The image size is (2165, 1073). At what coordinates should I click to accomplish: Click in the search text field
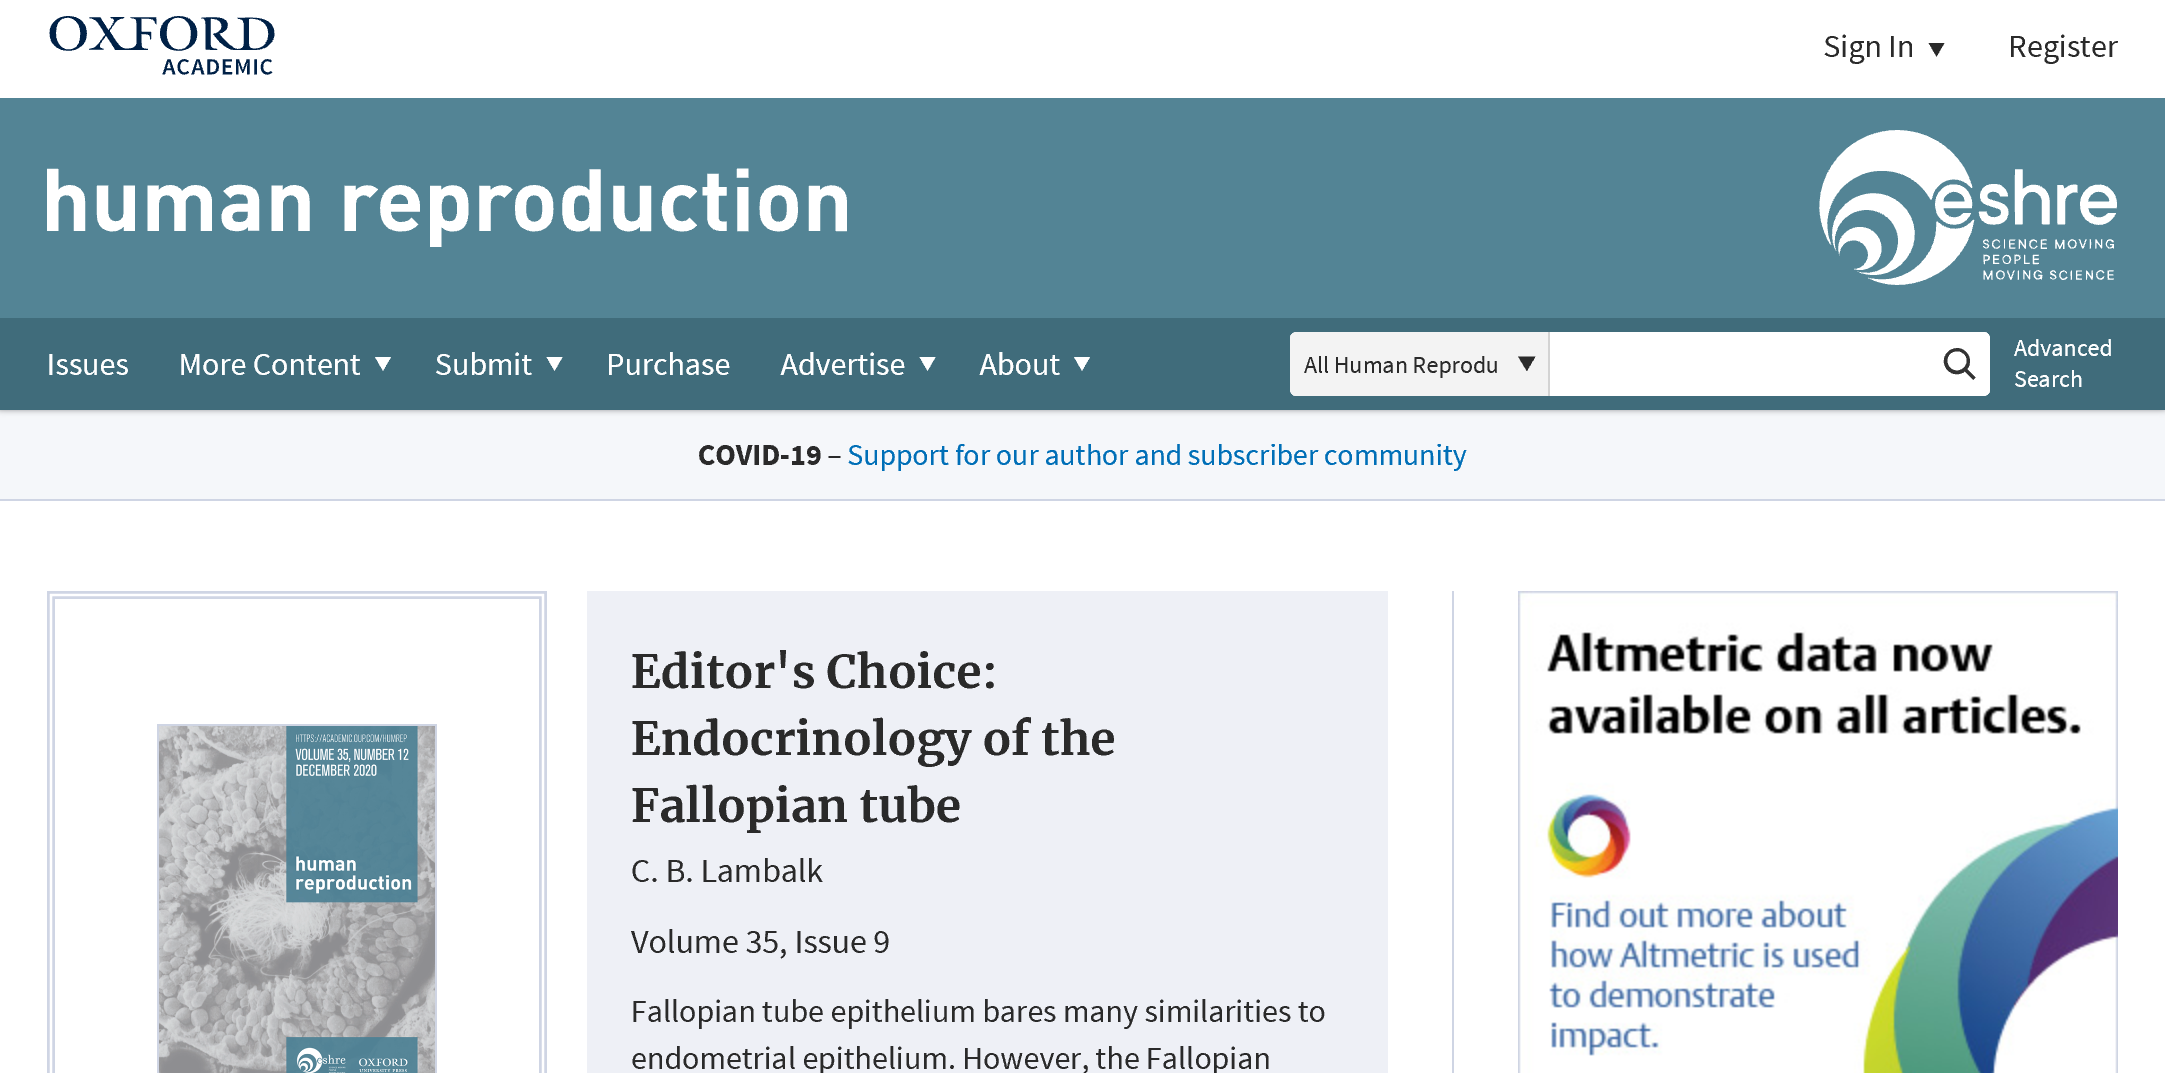click(1744, 364)
